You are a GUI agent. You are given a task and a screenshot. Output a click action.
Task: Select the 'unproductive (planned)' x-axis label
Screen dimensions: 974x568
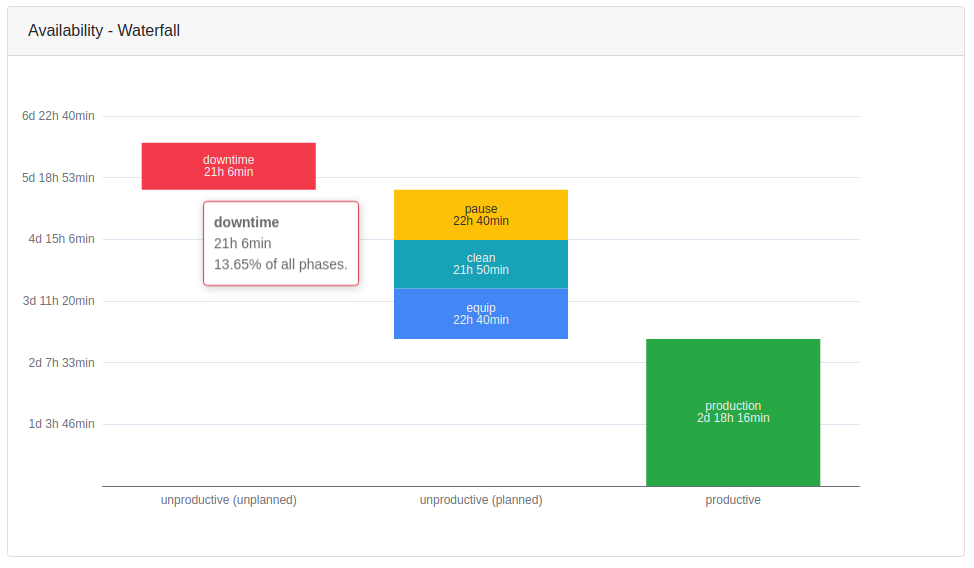click(x=480, y=500)
